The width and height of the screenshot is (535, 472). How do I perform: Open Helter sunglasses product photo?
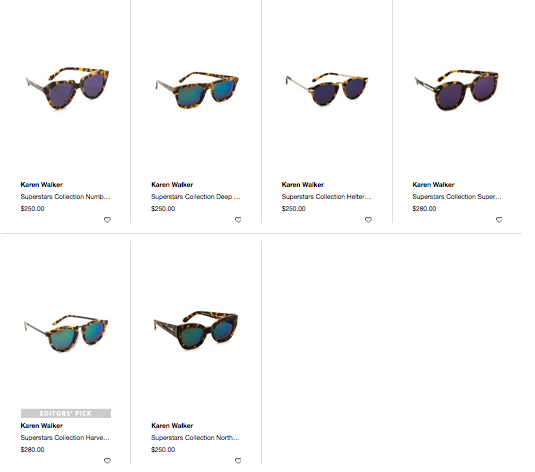click(327, 88)
